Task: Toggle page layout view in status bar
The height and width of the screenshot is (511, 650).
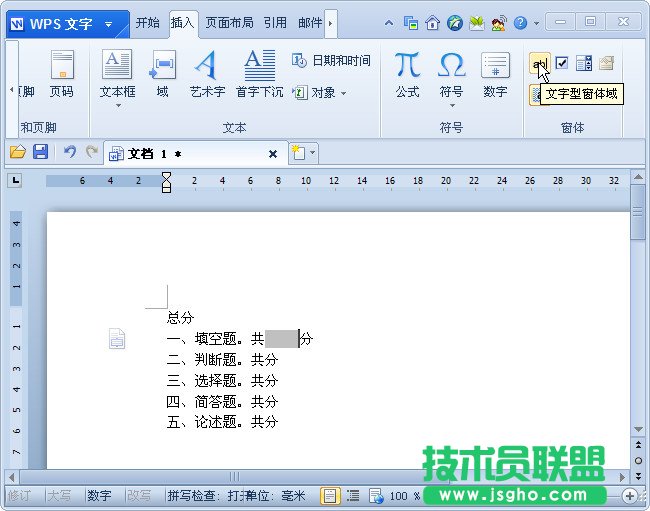Action: (330, 496)
